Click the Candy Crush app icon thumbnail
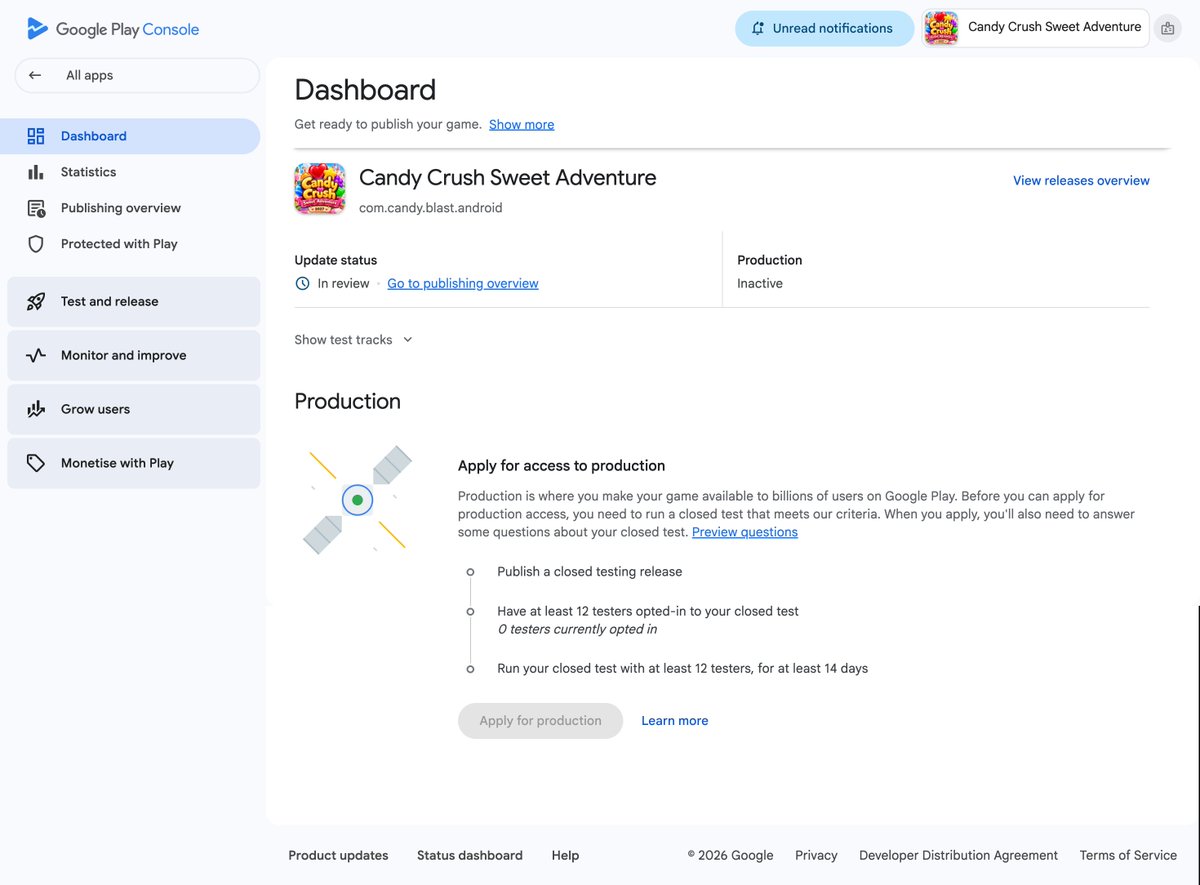 320,189
